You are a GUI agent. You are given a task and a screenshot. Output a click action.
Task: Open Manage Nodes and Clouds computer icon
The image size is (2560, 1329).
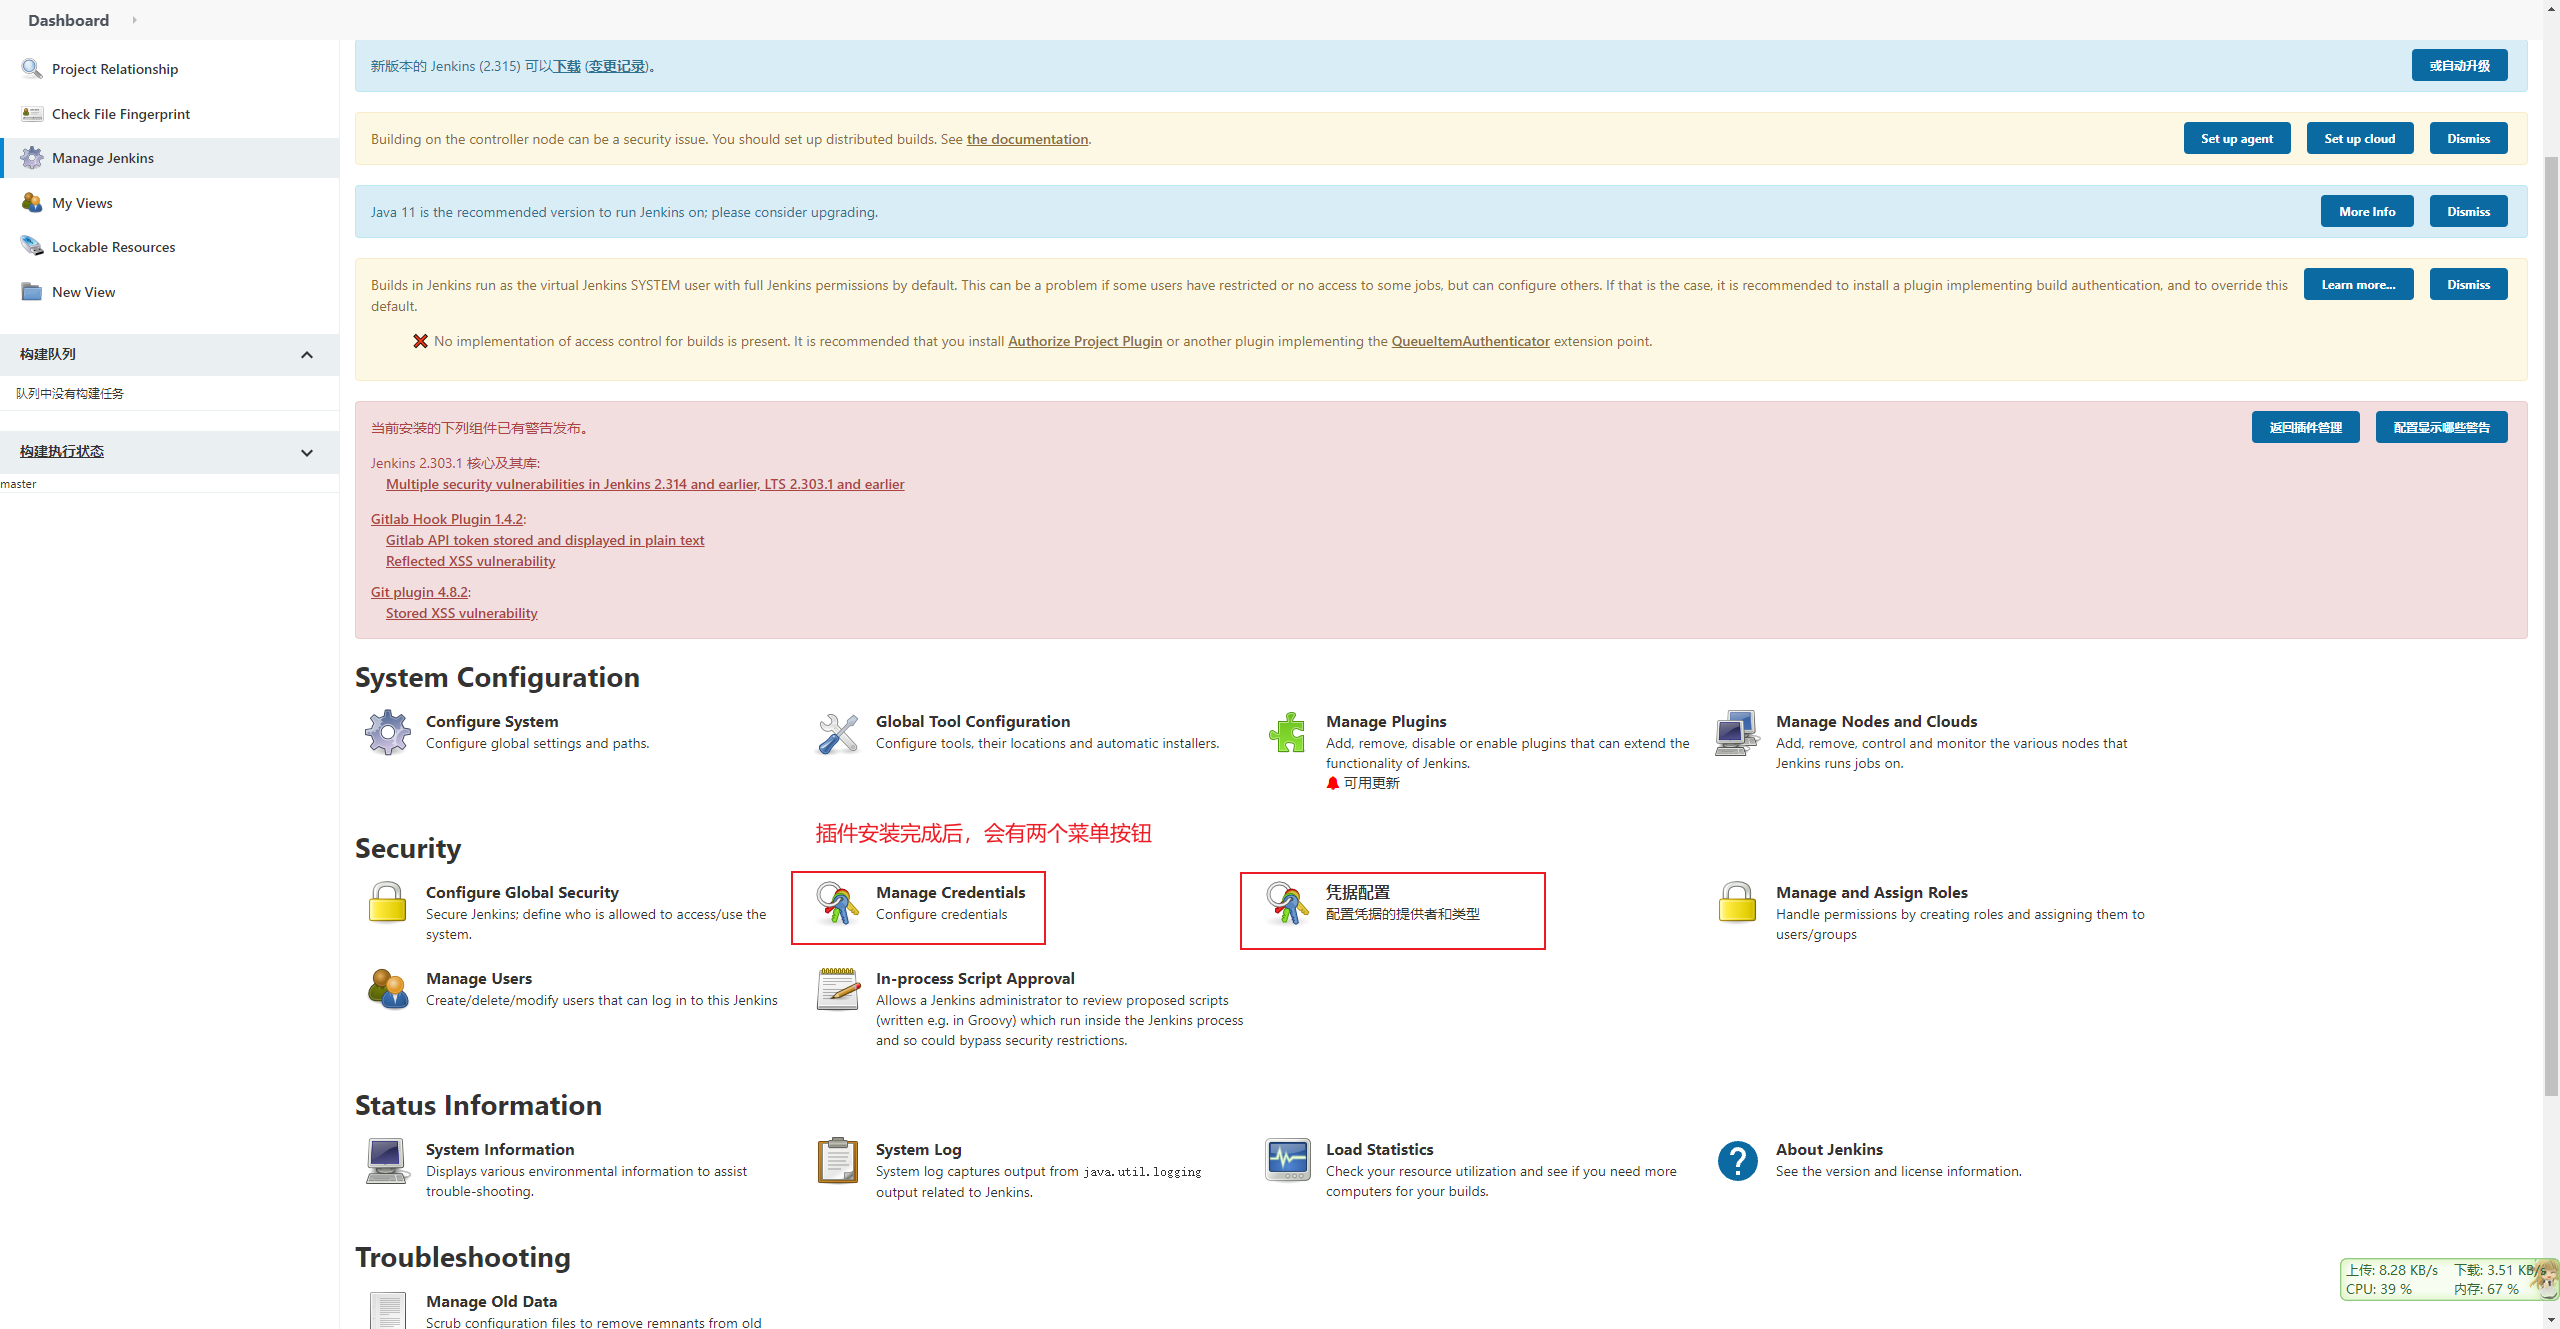click(1738, 733)
